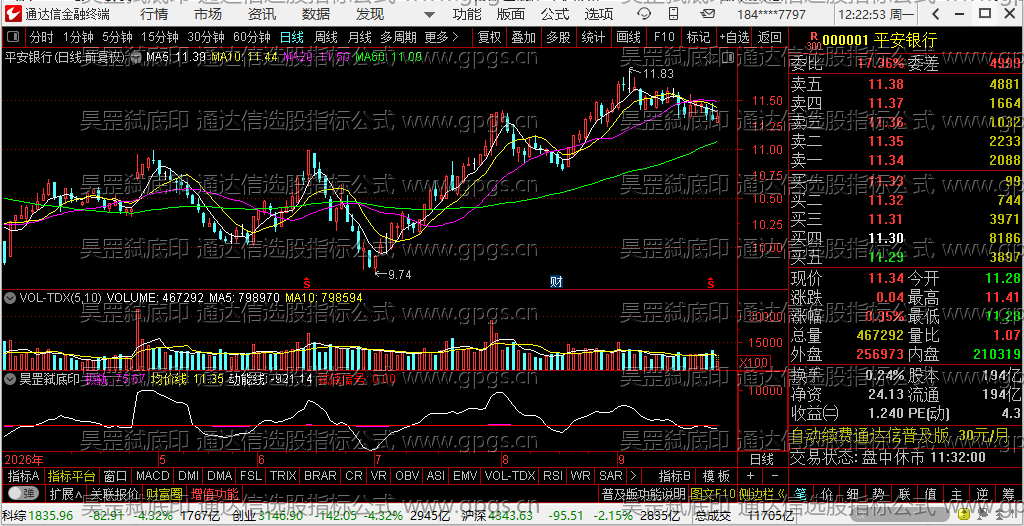Viewport: 1024px width, 526px height.
Task: Toggle the 弹 popup switch
Action: 24,493
